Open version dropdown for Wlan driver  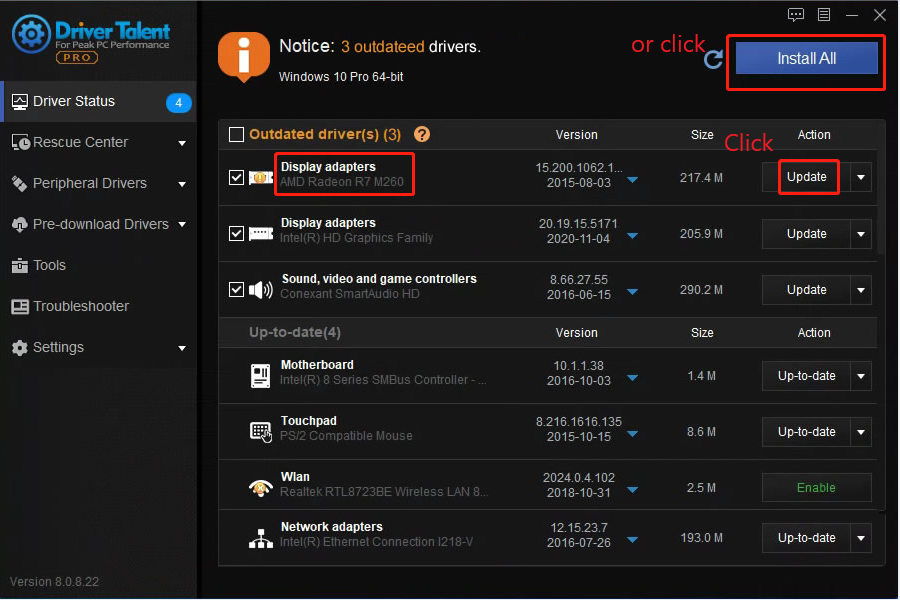coord(633,490)
